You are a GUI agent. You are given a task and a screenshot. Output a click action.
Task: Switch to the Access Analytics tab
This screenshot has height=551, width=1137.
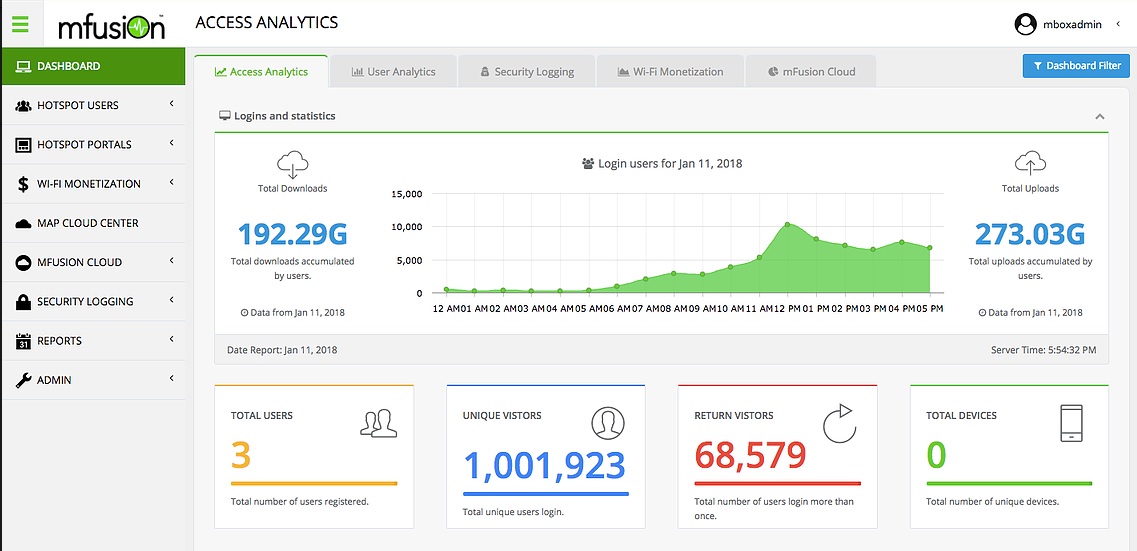click(261, 72)
